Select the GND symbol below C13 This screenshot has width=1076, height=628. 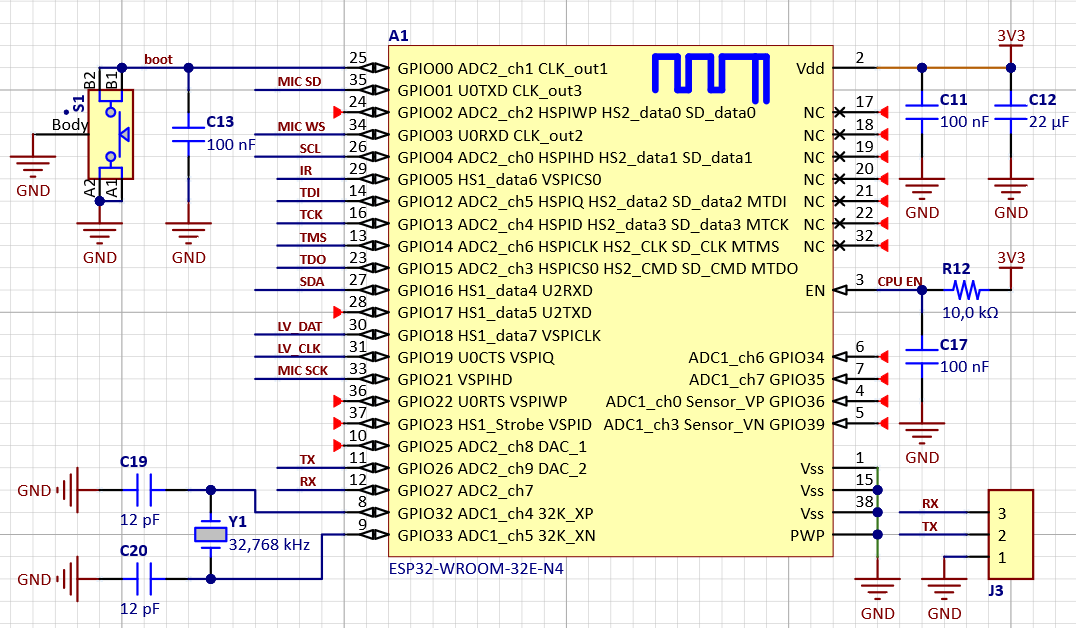click(x=189, y=233)
